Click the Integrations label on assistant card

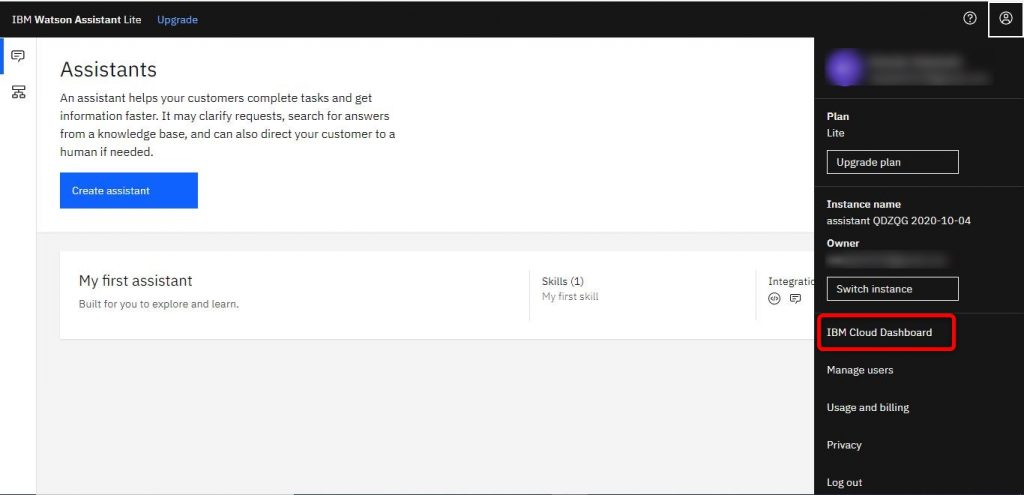pyautogui.click(x=791, y=281)
